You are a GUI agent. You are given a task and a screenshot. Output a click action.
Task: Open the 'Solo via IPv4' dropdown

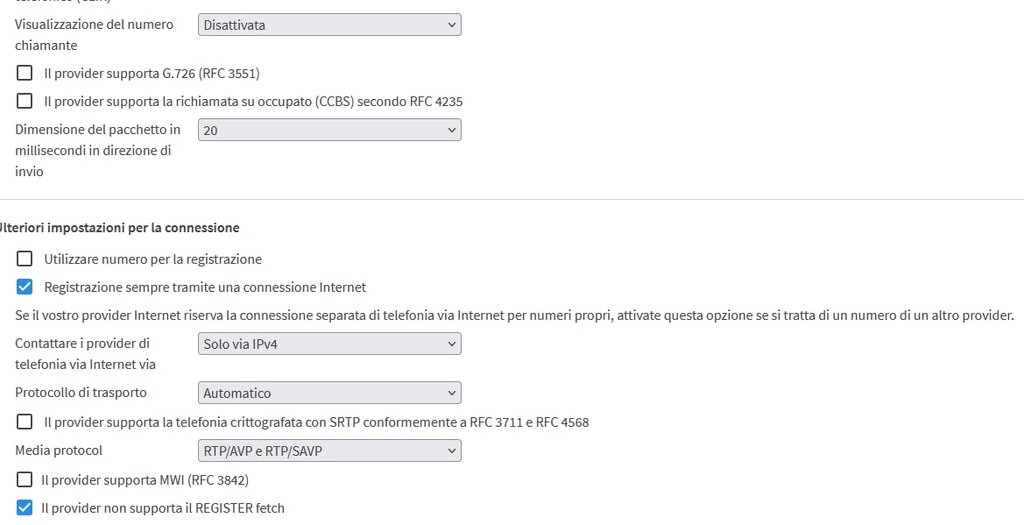(330, 344)
